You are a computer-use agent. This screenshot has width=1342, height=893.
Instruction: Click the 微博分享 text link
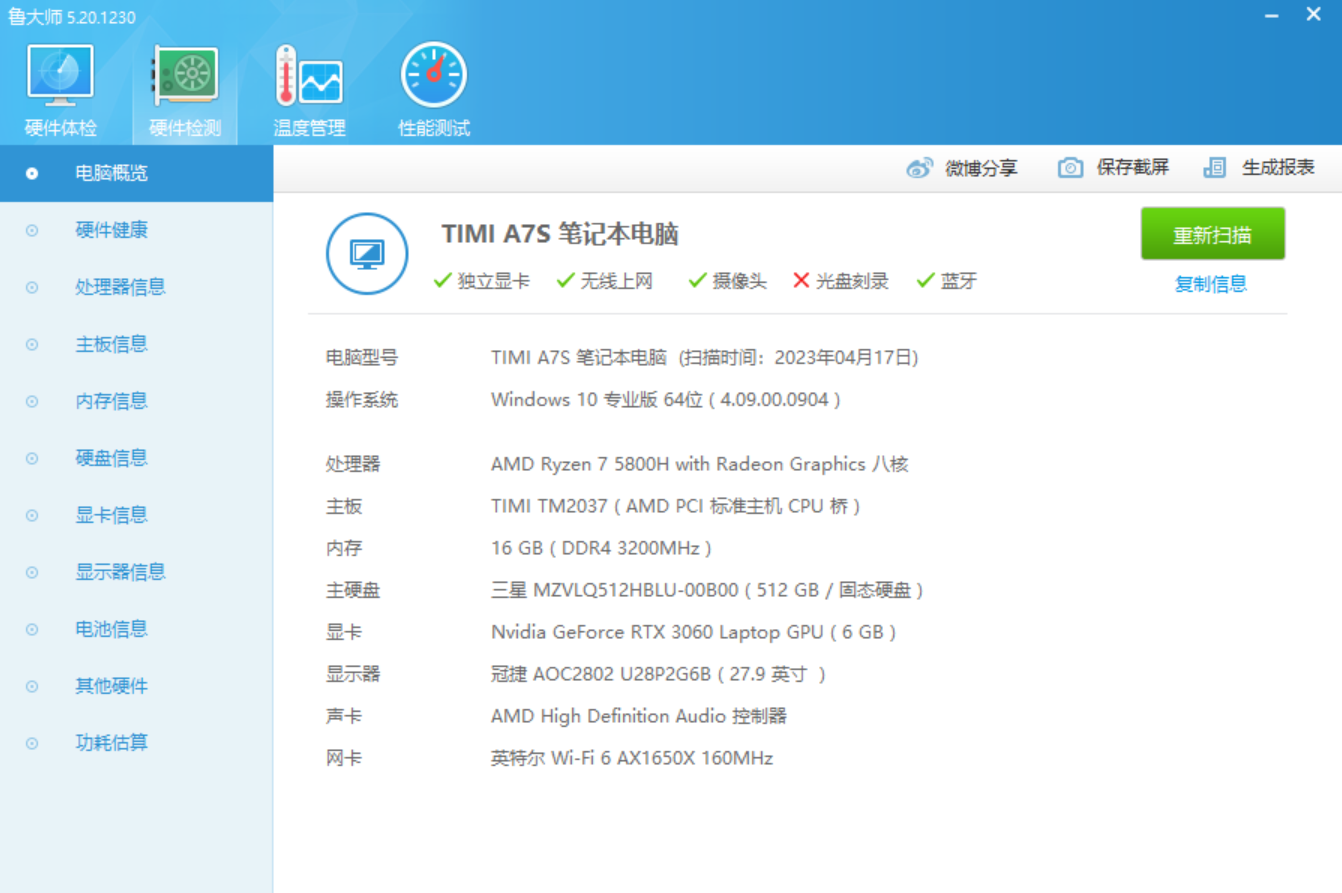point(981,168)
